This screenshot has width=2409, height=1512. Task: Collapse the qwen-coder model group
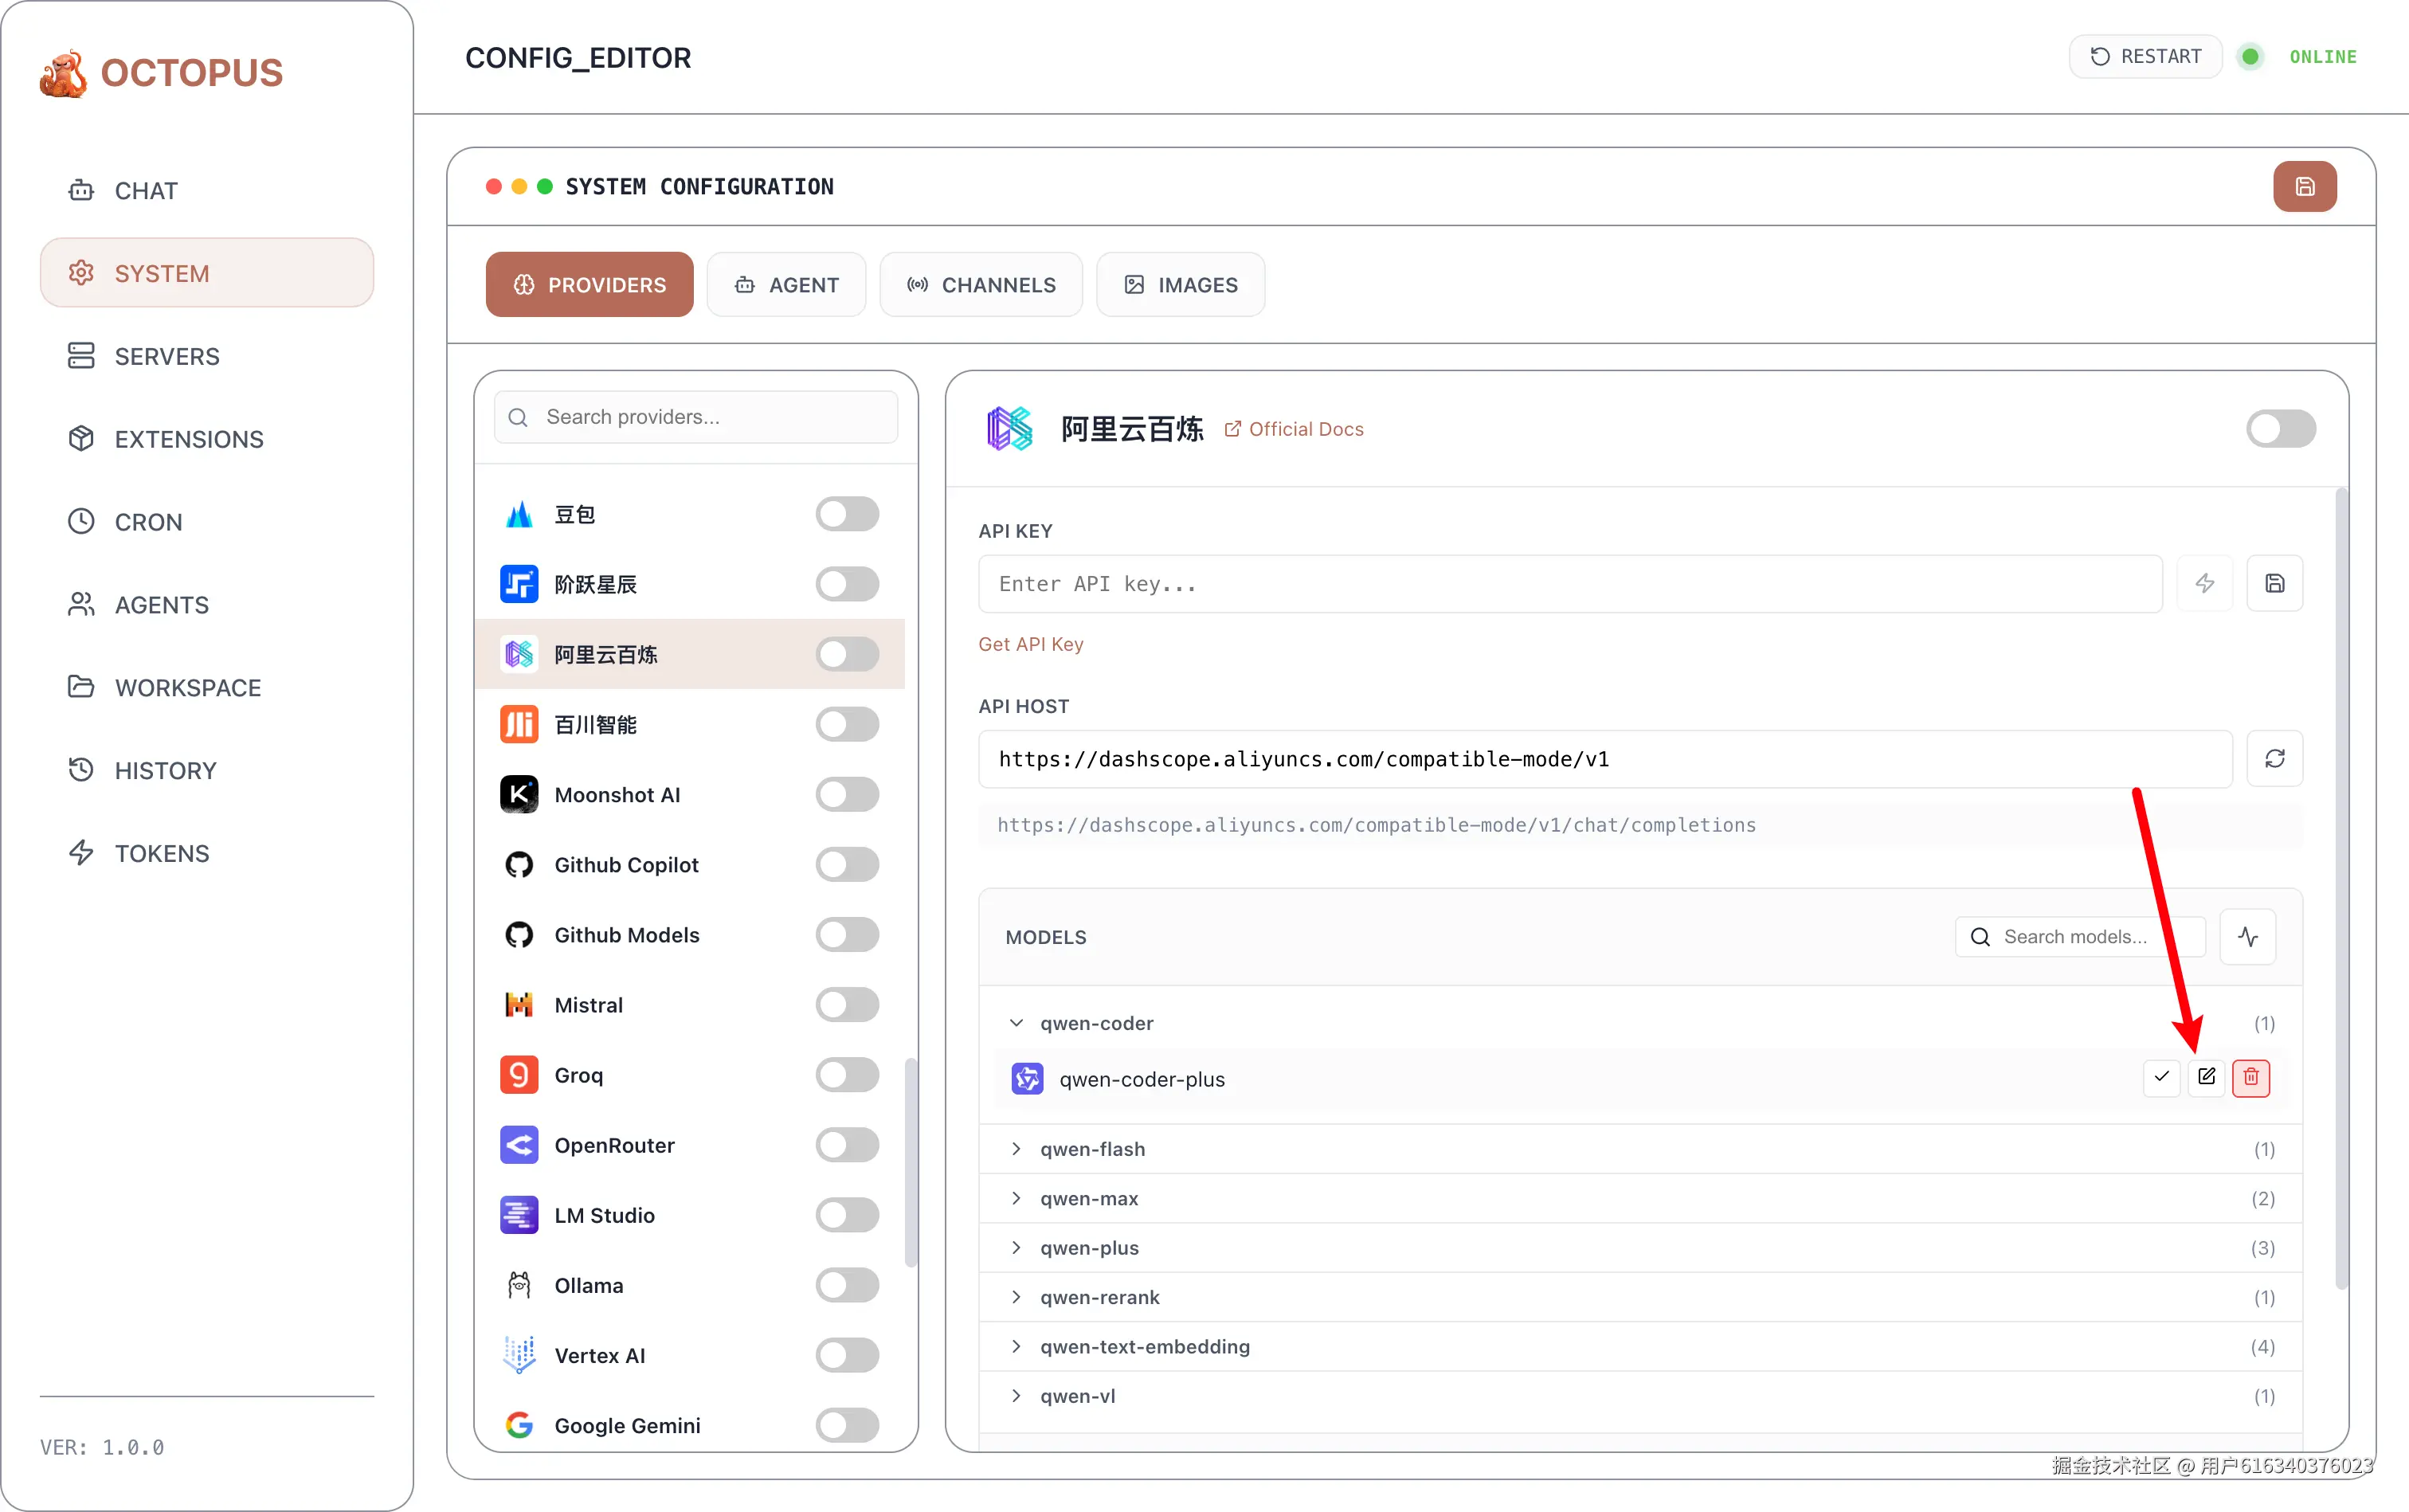tap(1016, 1023)
